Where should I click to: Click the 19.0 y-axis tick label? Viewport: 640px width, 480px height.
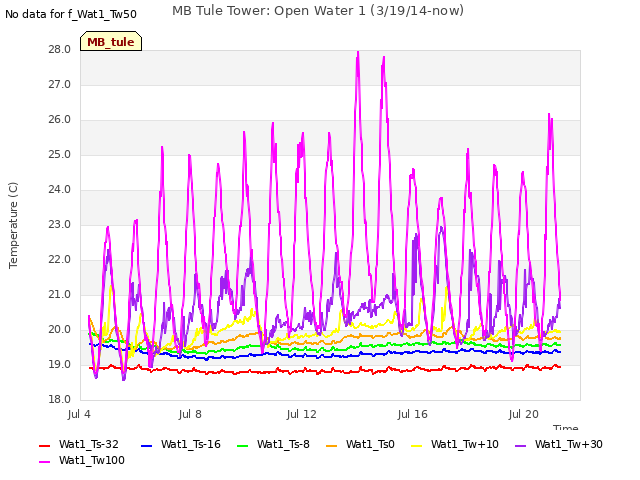[x=60, y=365]
